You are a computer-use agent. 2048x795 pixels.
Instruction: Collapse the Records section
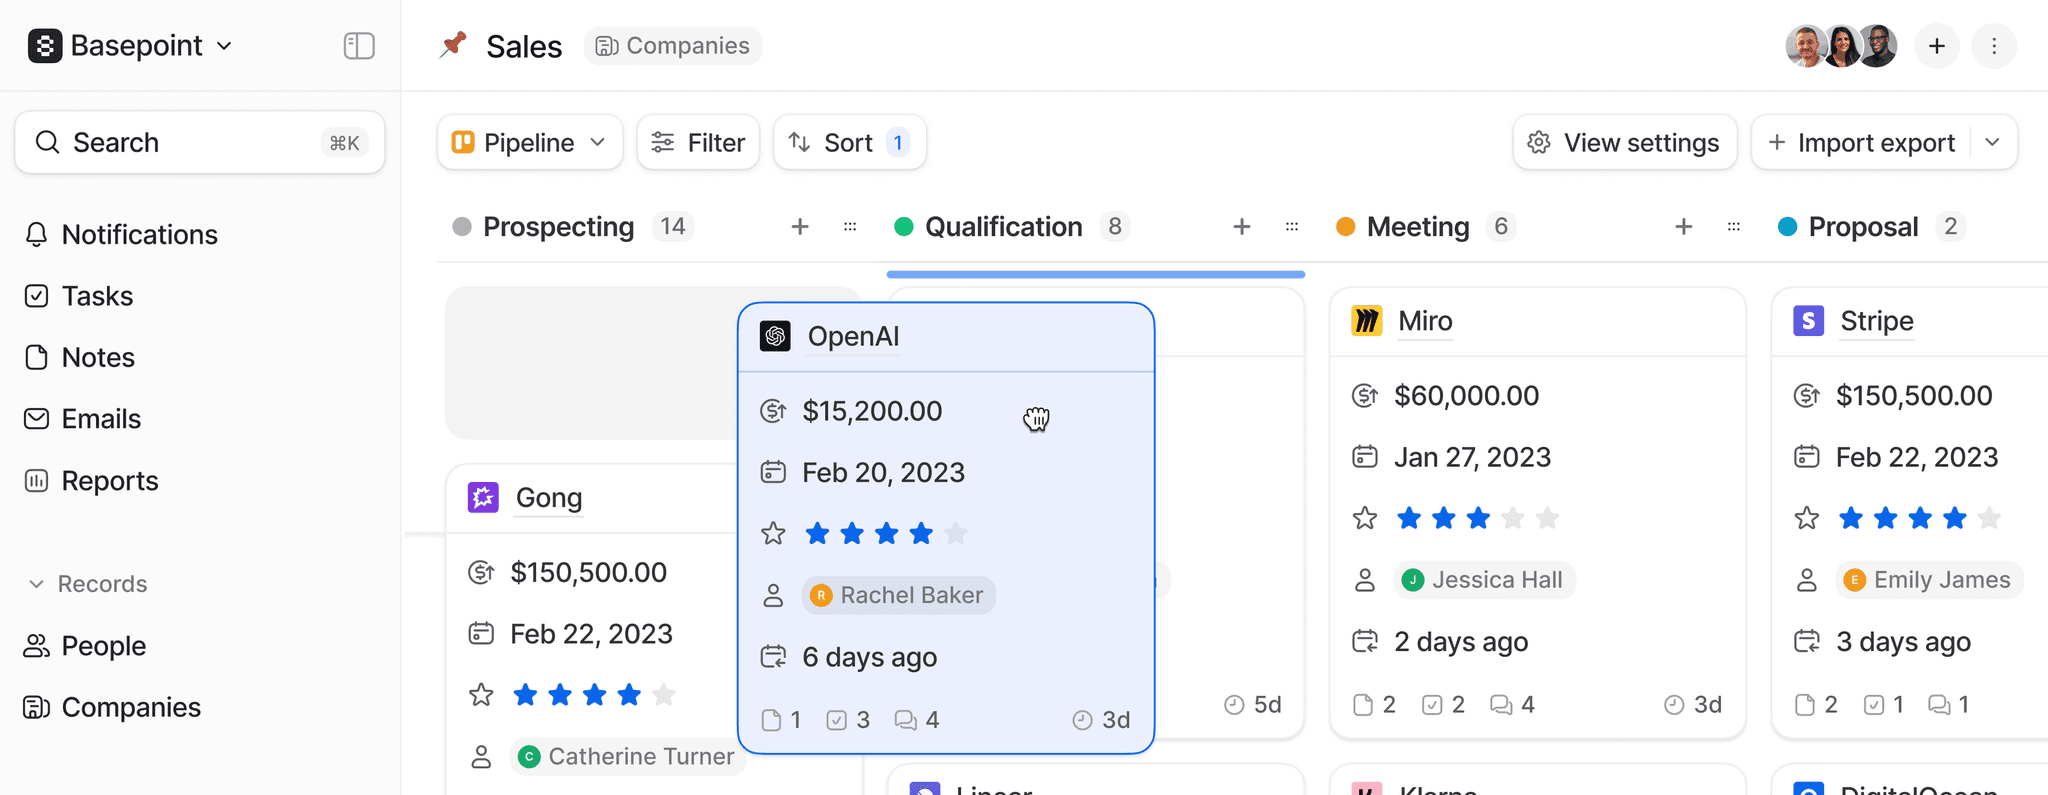[88, 584]
